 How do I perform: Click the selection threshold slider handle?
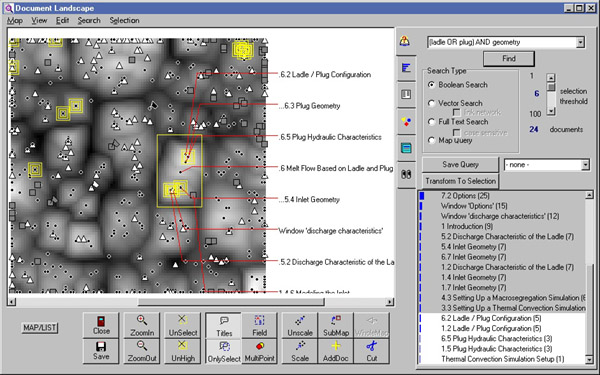551,88
